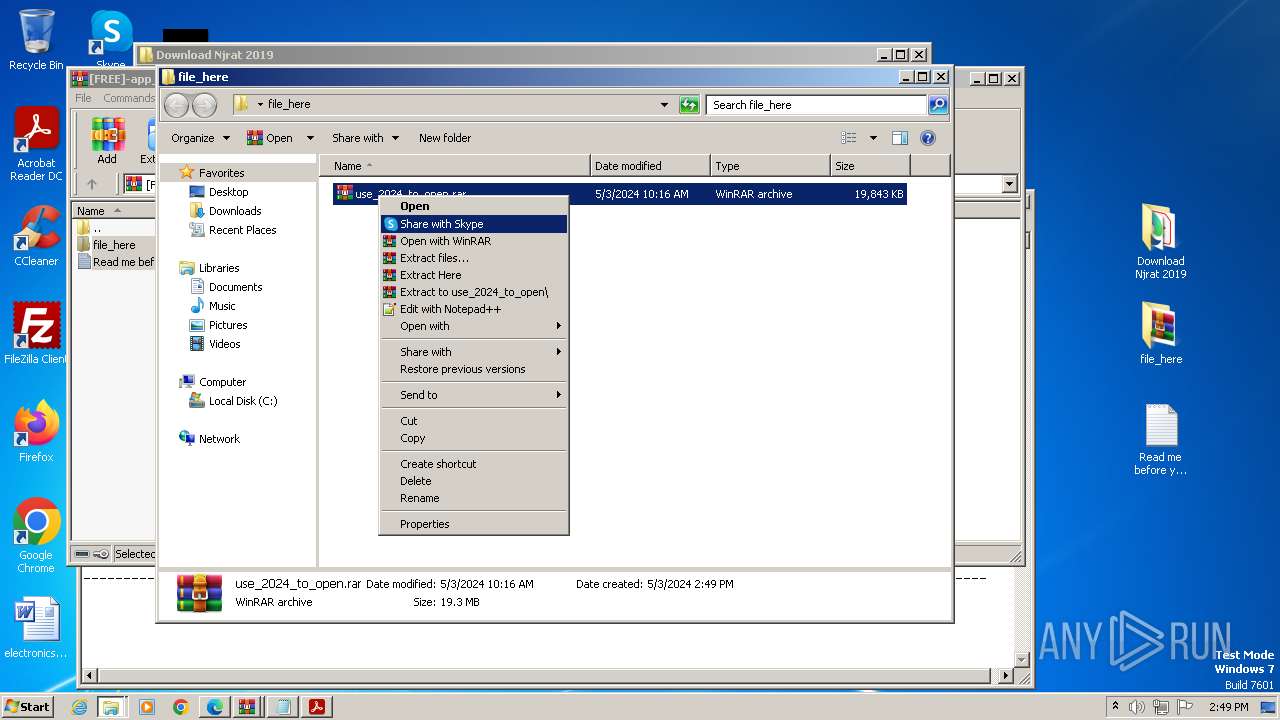Expand 'Send to' context submenu
Image resolution: width=1280 pixels, height=720 pixels.
(x=474, y=395)
